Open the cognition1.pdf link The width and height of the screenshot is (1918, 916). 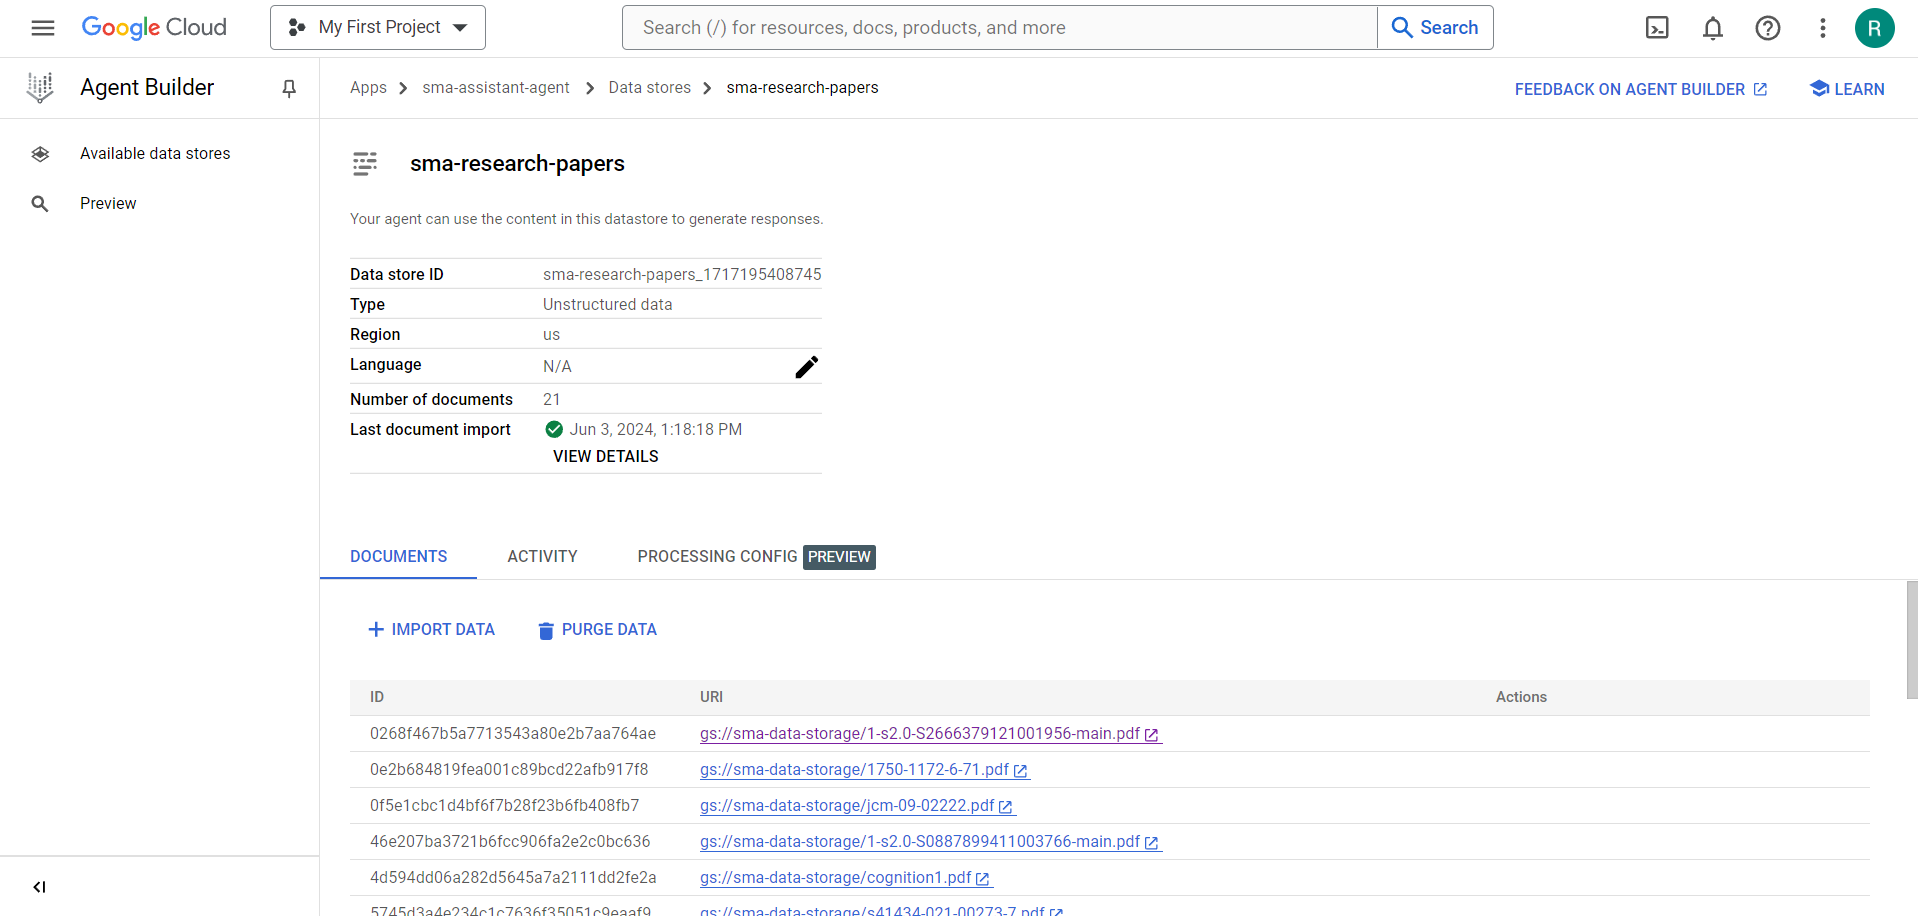tap(845, 878)
